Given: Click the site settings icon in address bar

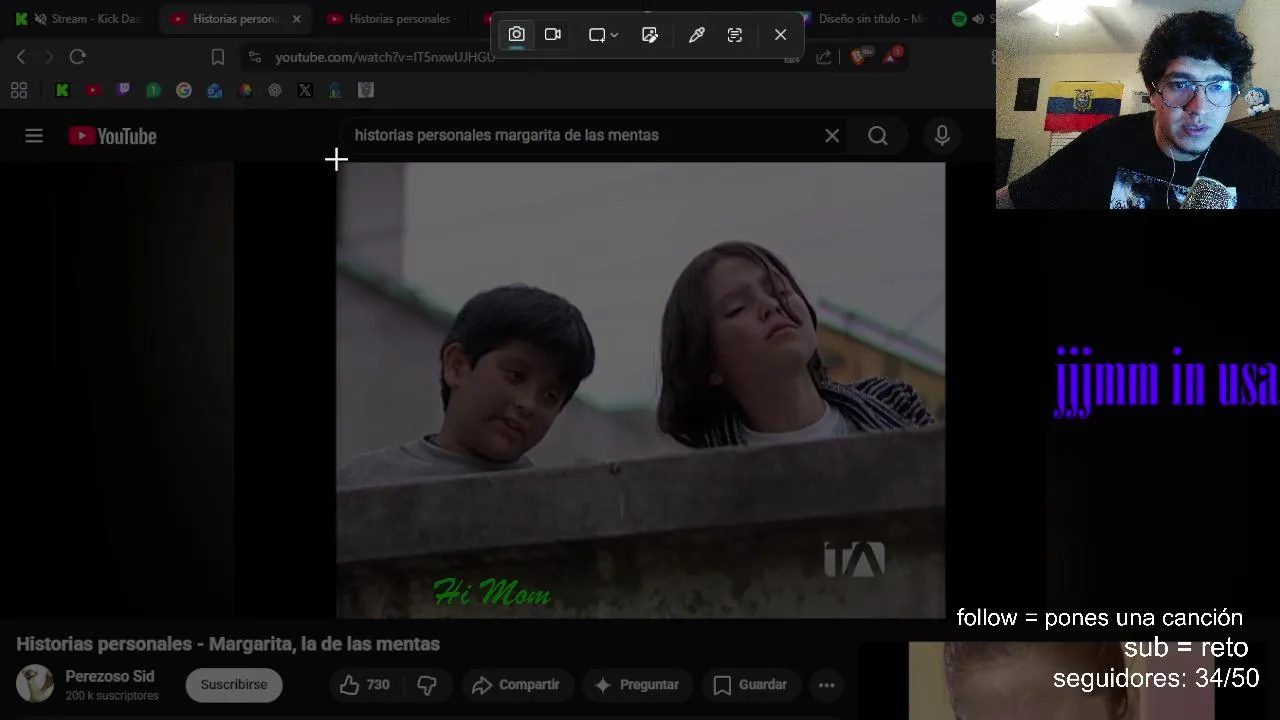Looking at the screenshot, I should 255,57.
